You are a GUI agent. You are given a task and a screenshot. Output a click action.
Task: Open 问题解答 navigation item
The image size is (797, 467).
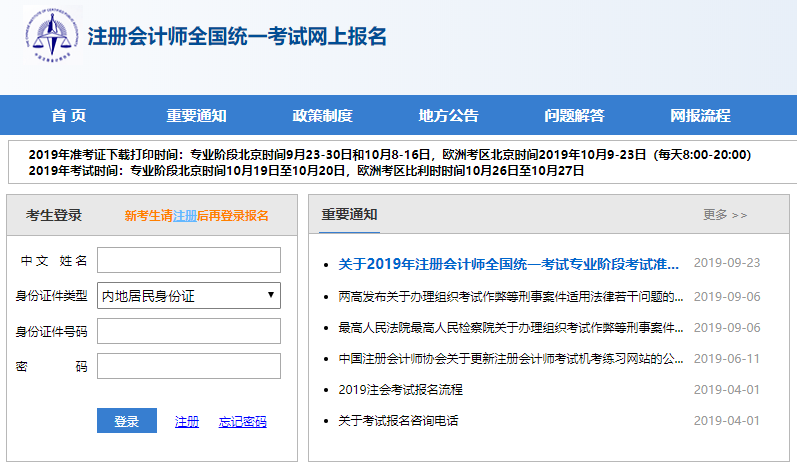coord(574,115)
